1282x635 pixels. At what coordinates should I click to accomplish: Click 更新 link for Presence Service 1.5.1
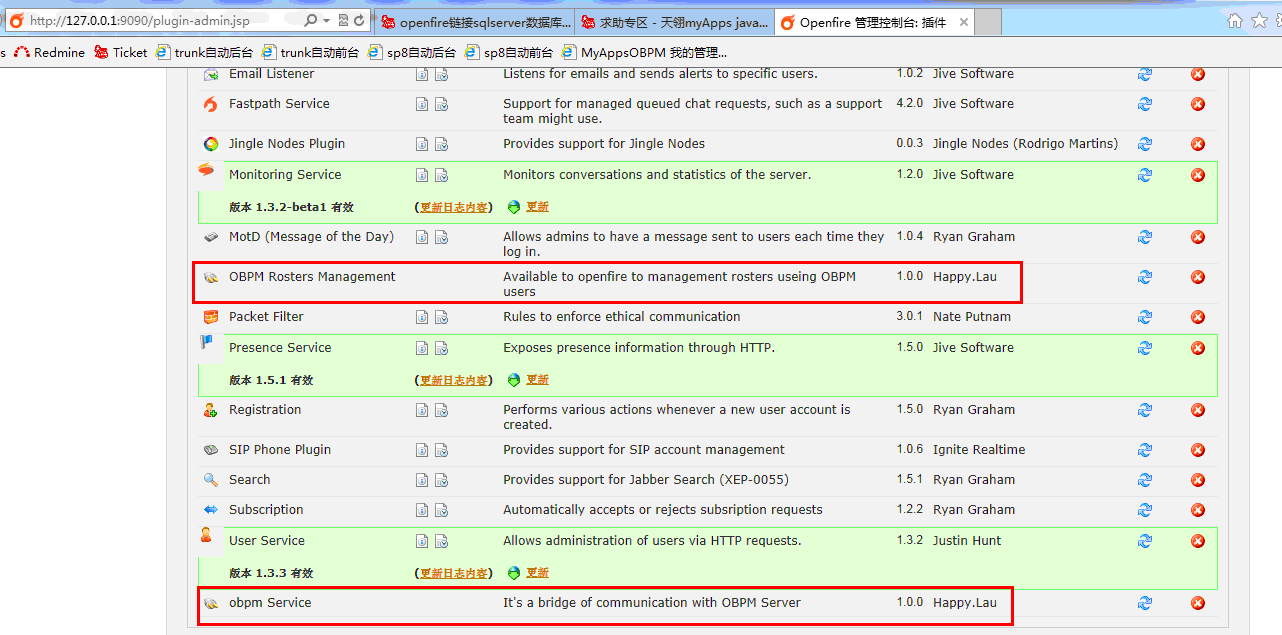[537, 380]
